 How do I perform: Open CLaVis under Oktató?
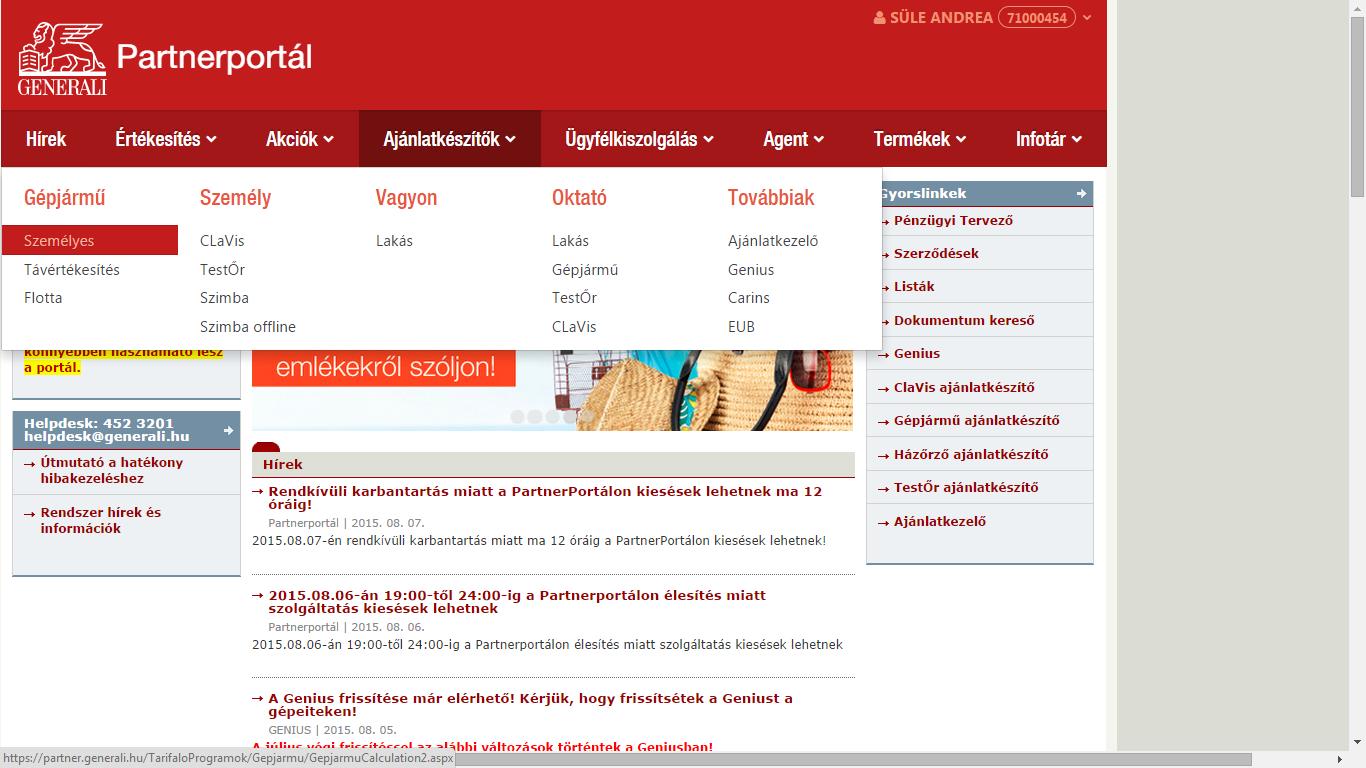(574, 327)
